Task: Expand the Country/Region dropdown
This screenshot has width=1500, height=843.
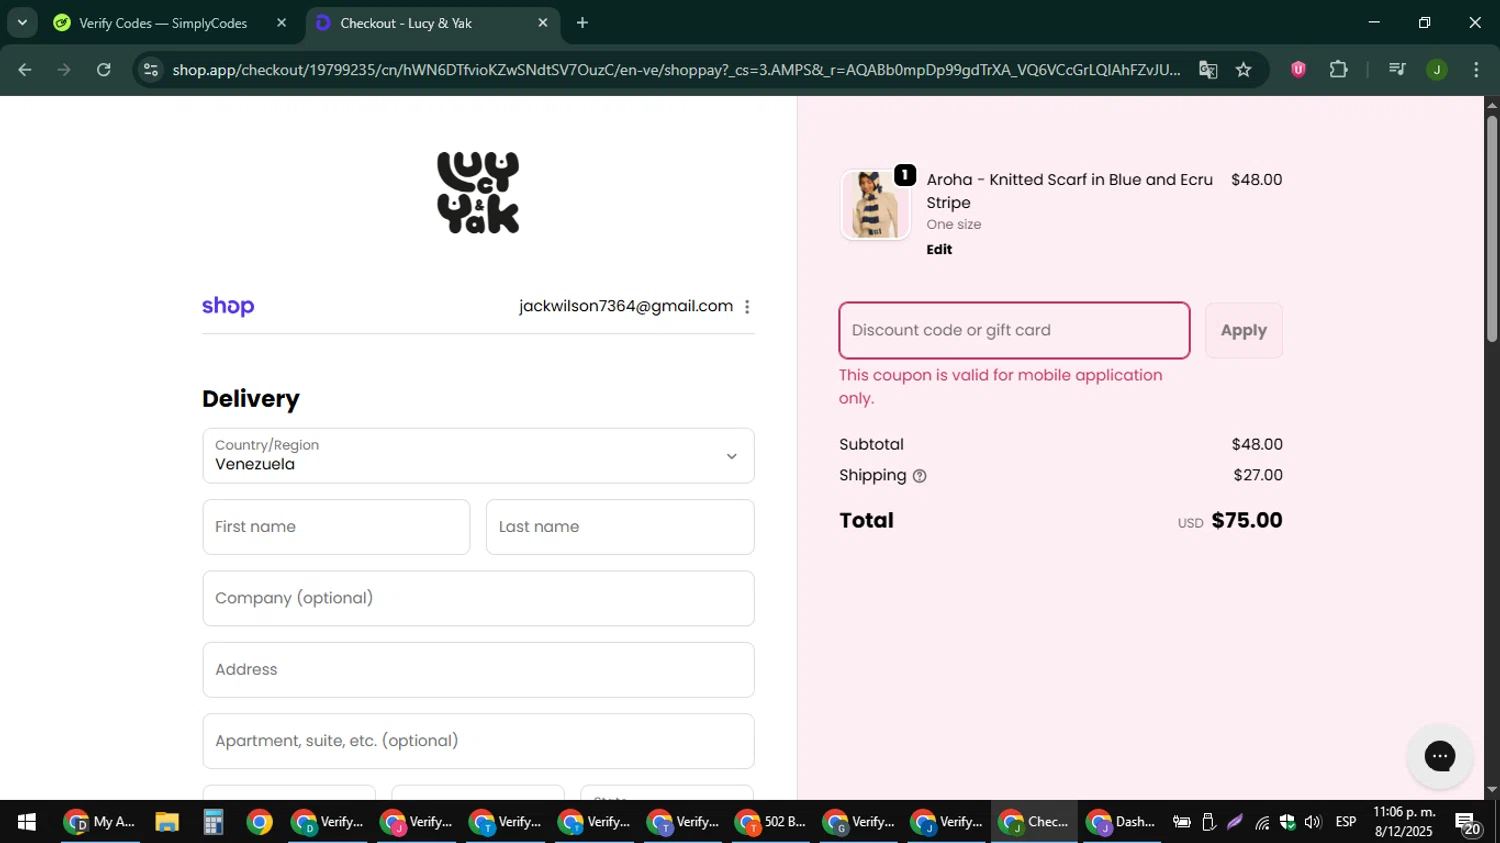Action: pos(478,456)
